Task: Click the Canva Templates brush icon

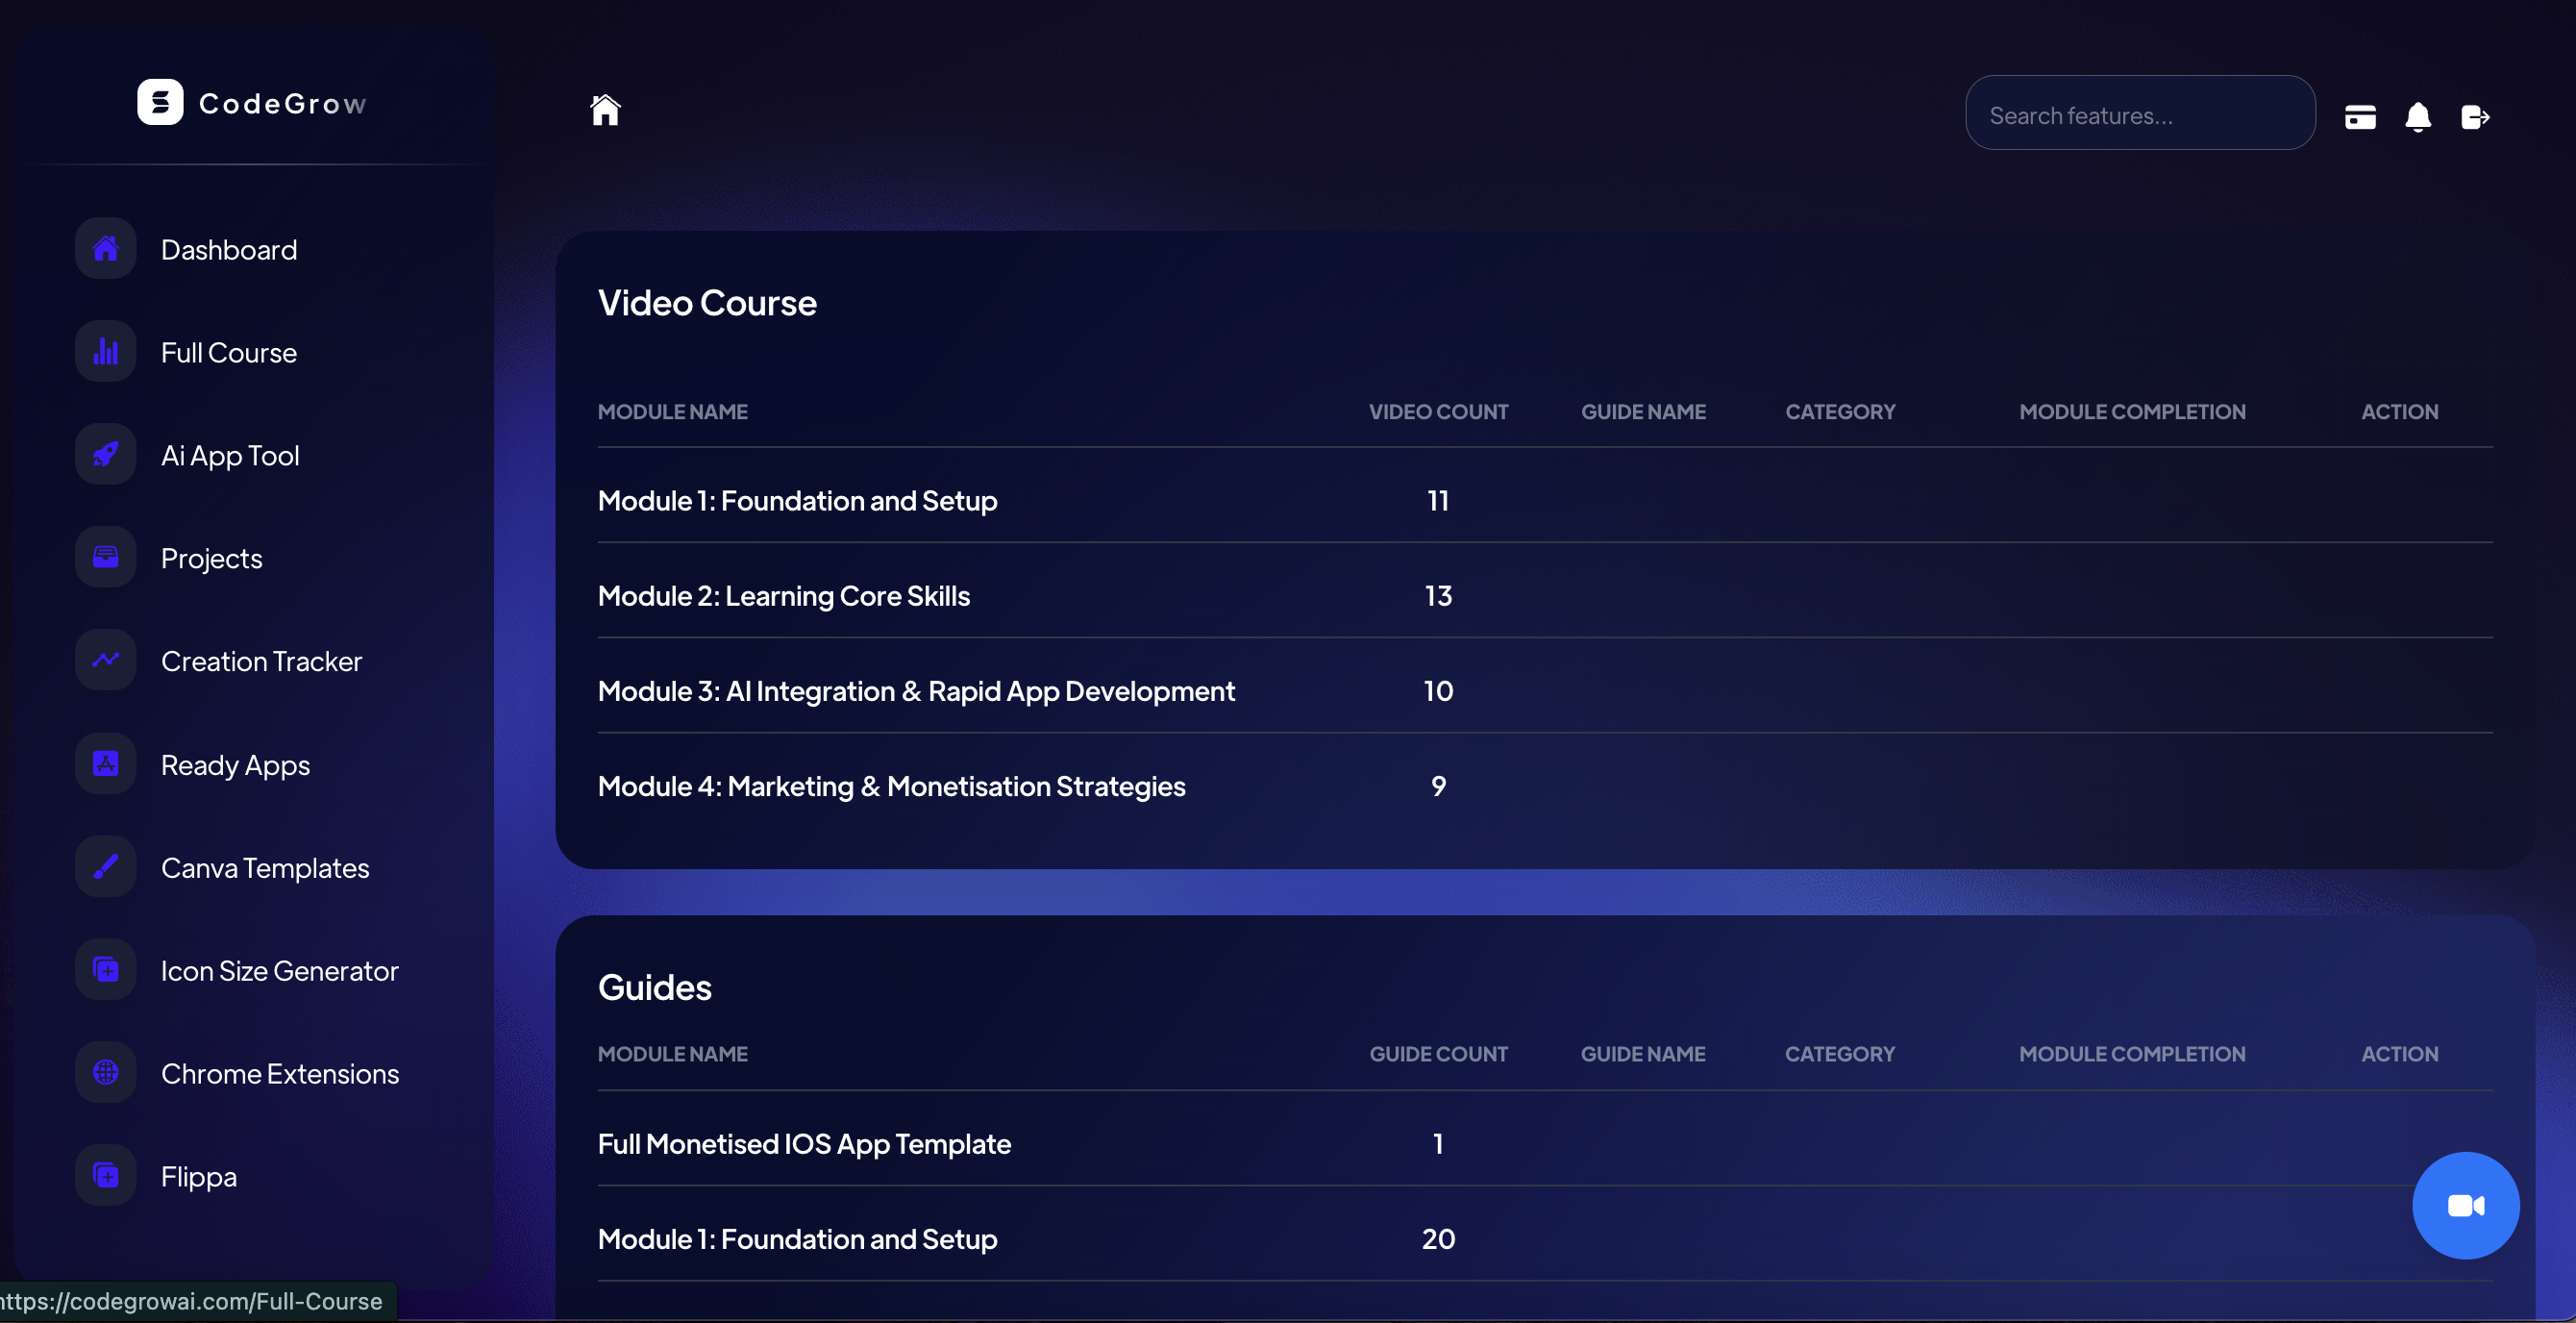Action: tap(106, 867)
